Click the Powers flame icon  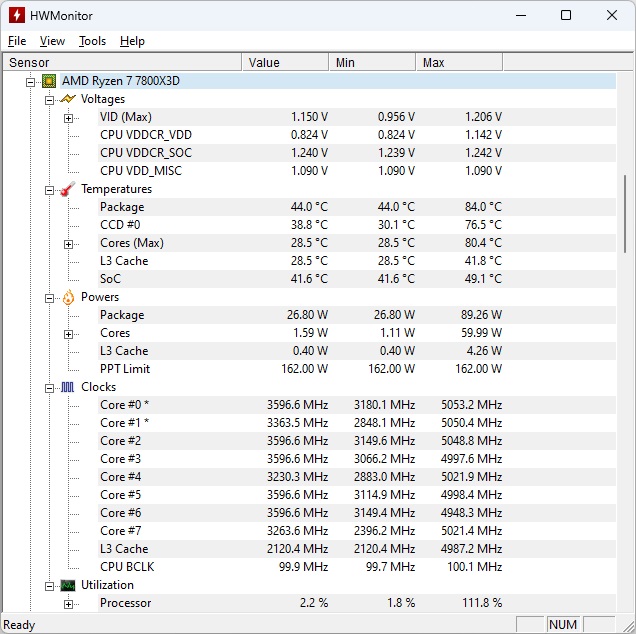[68, 297]
